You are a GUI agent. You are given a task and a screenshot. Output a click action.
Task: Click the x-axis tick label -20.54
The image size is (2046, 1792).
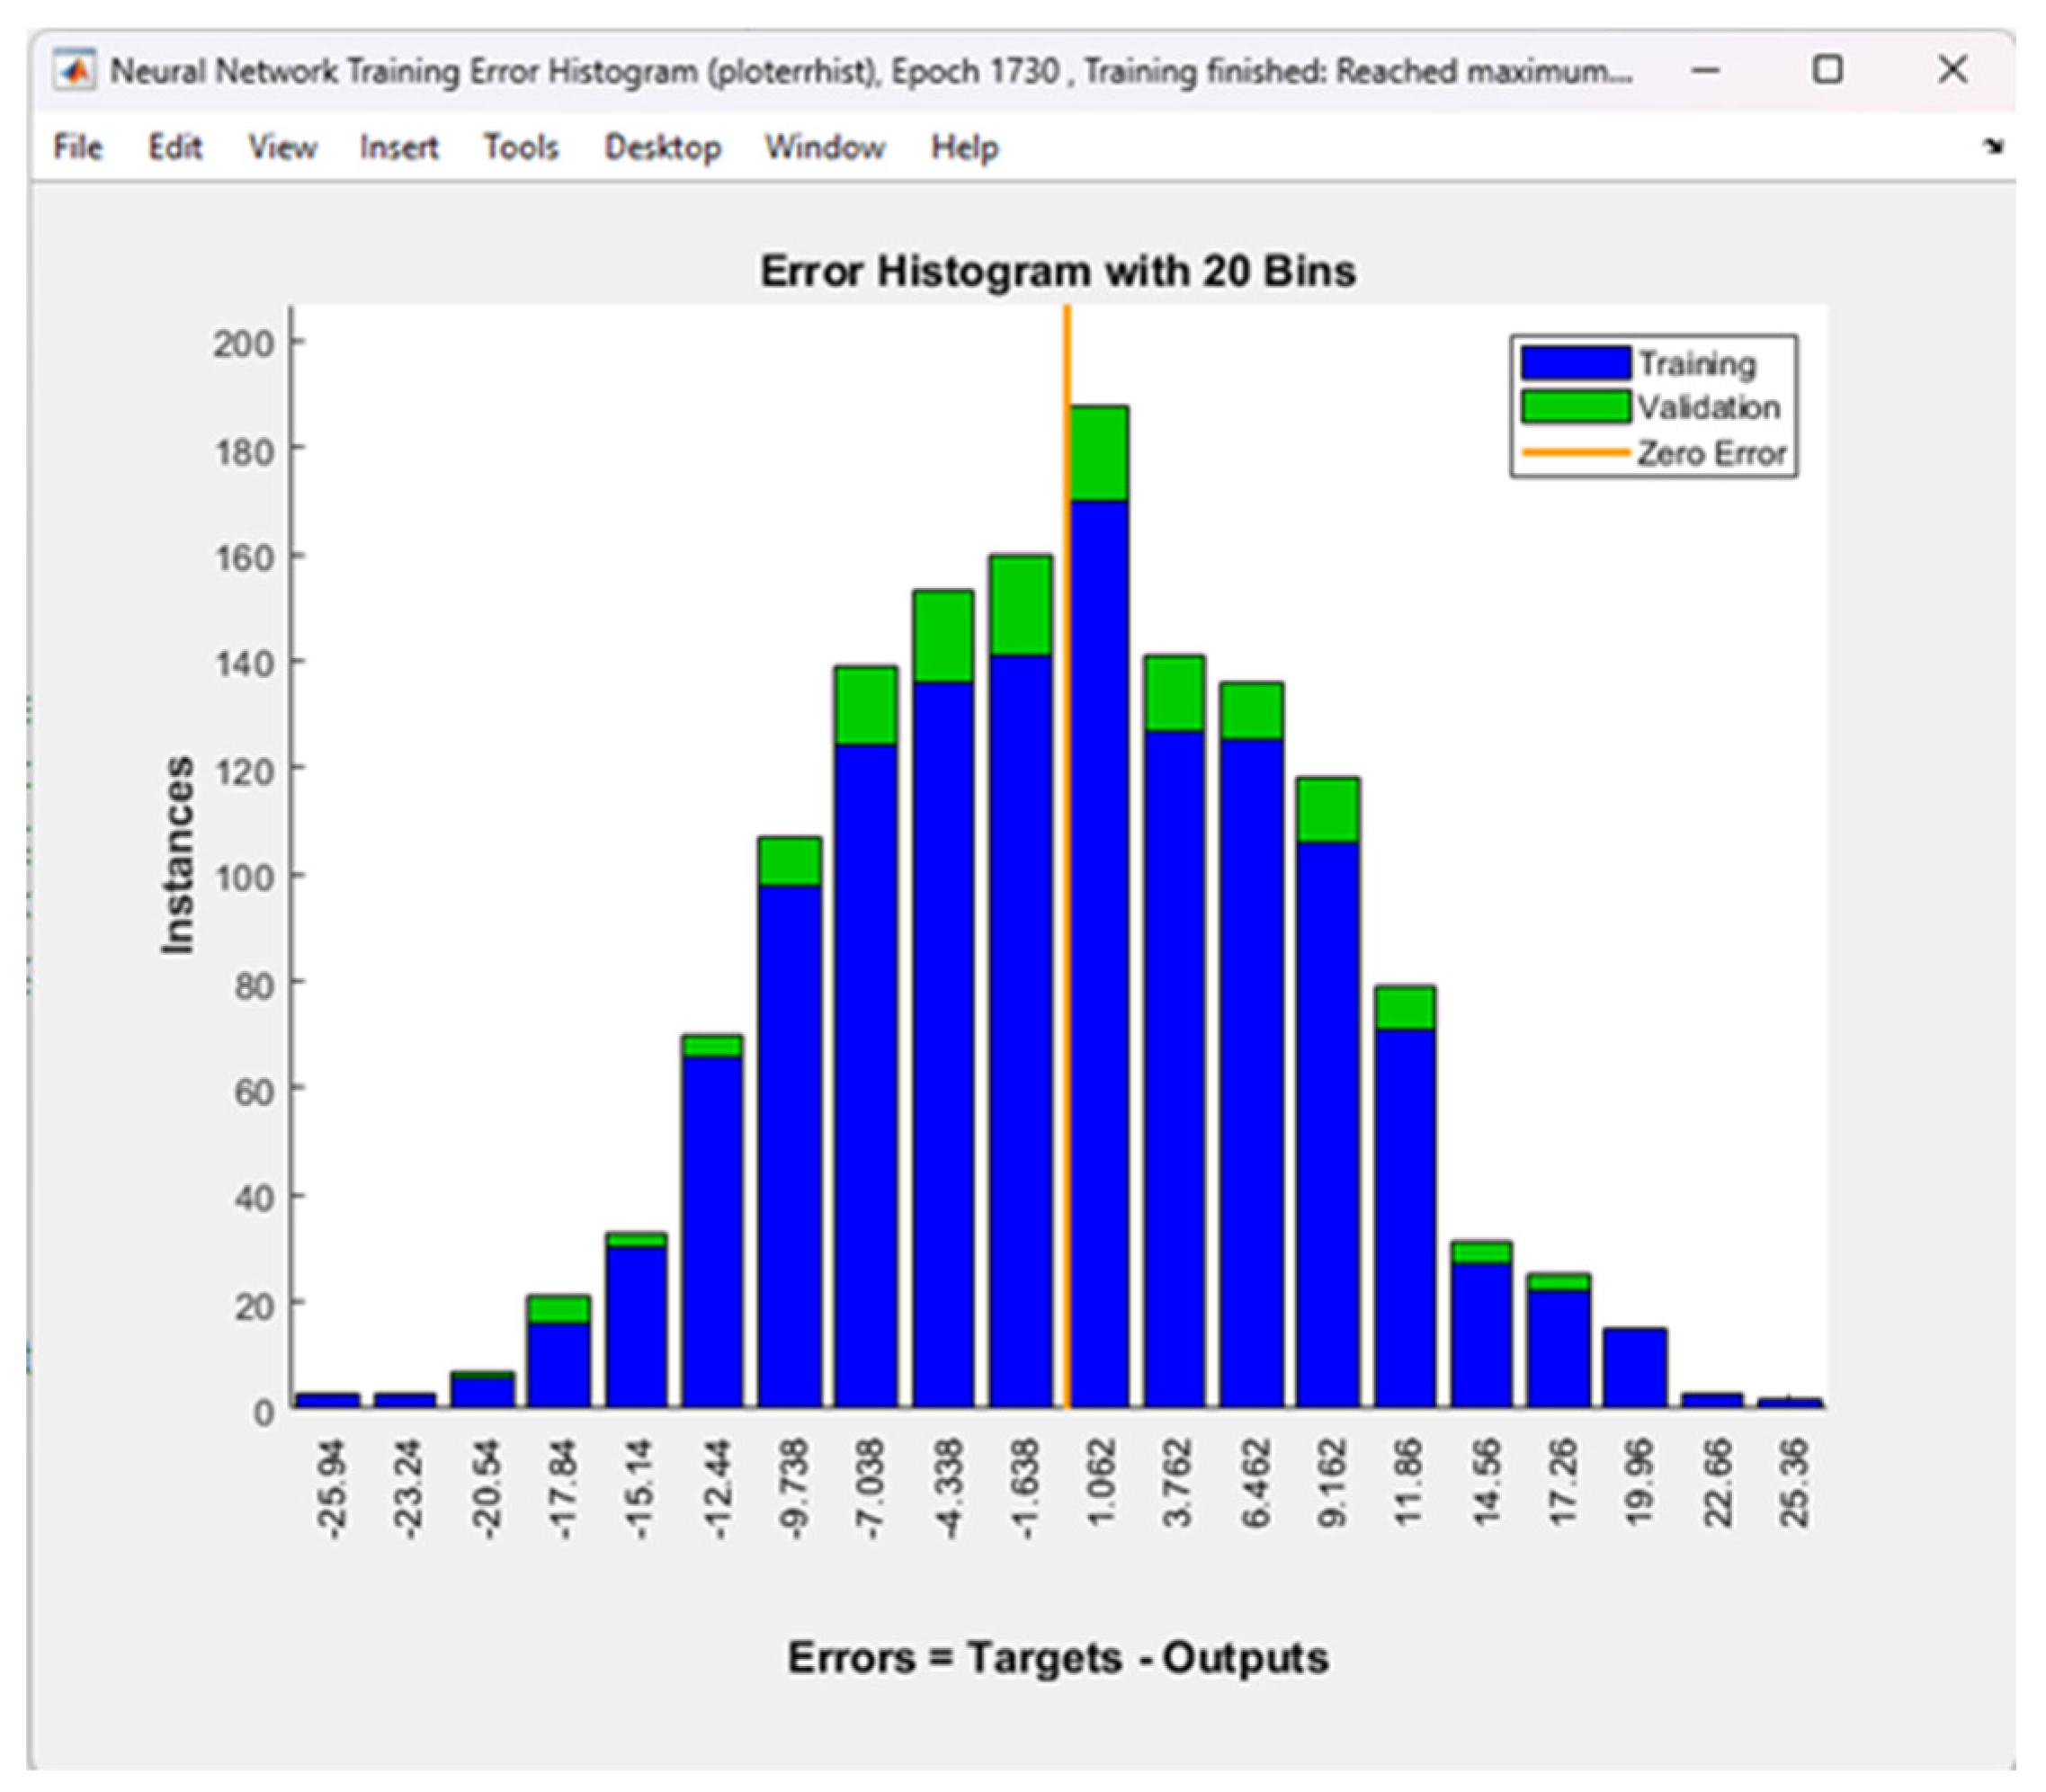(x=484, y=1489)
